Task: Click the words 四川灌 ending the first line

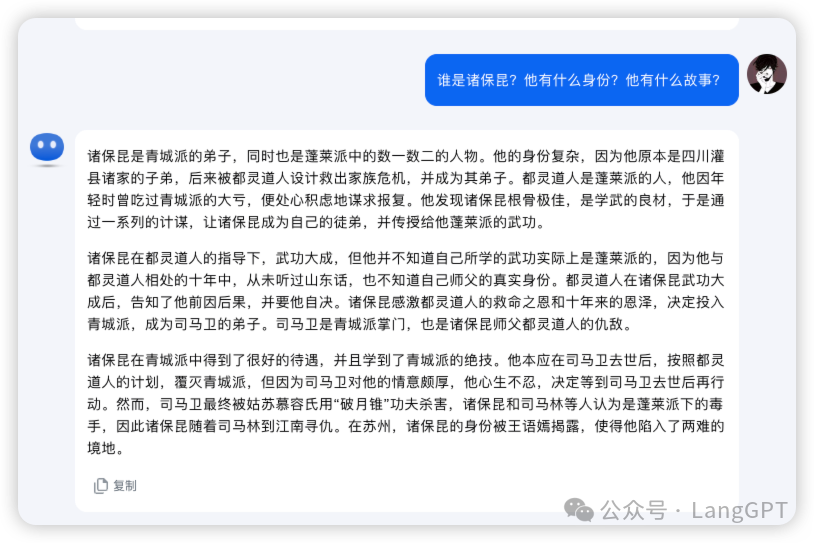Action: [x=702, y=156]
